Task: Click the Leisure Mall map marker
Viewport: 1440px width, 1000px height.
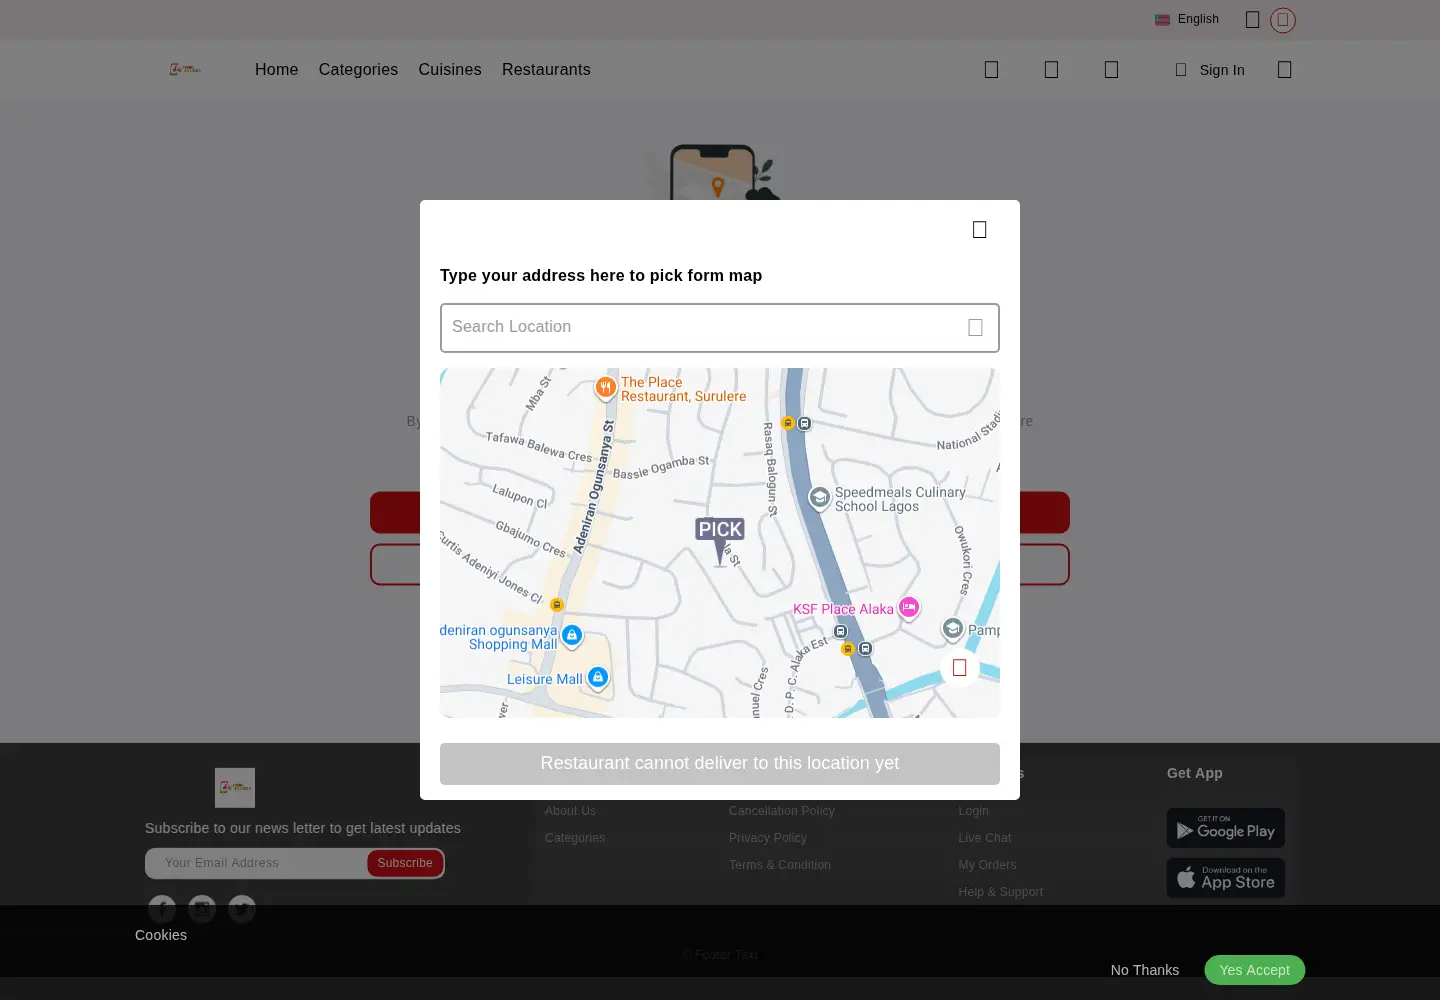Action: (x=597, y=678)
